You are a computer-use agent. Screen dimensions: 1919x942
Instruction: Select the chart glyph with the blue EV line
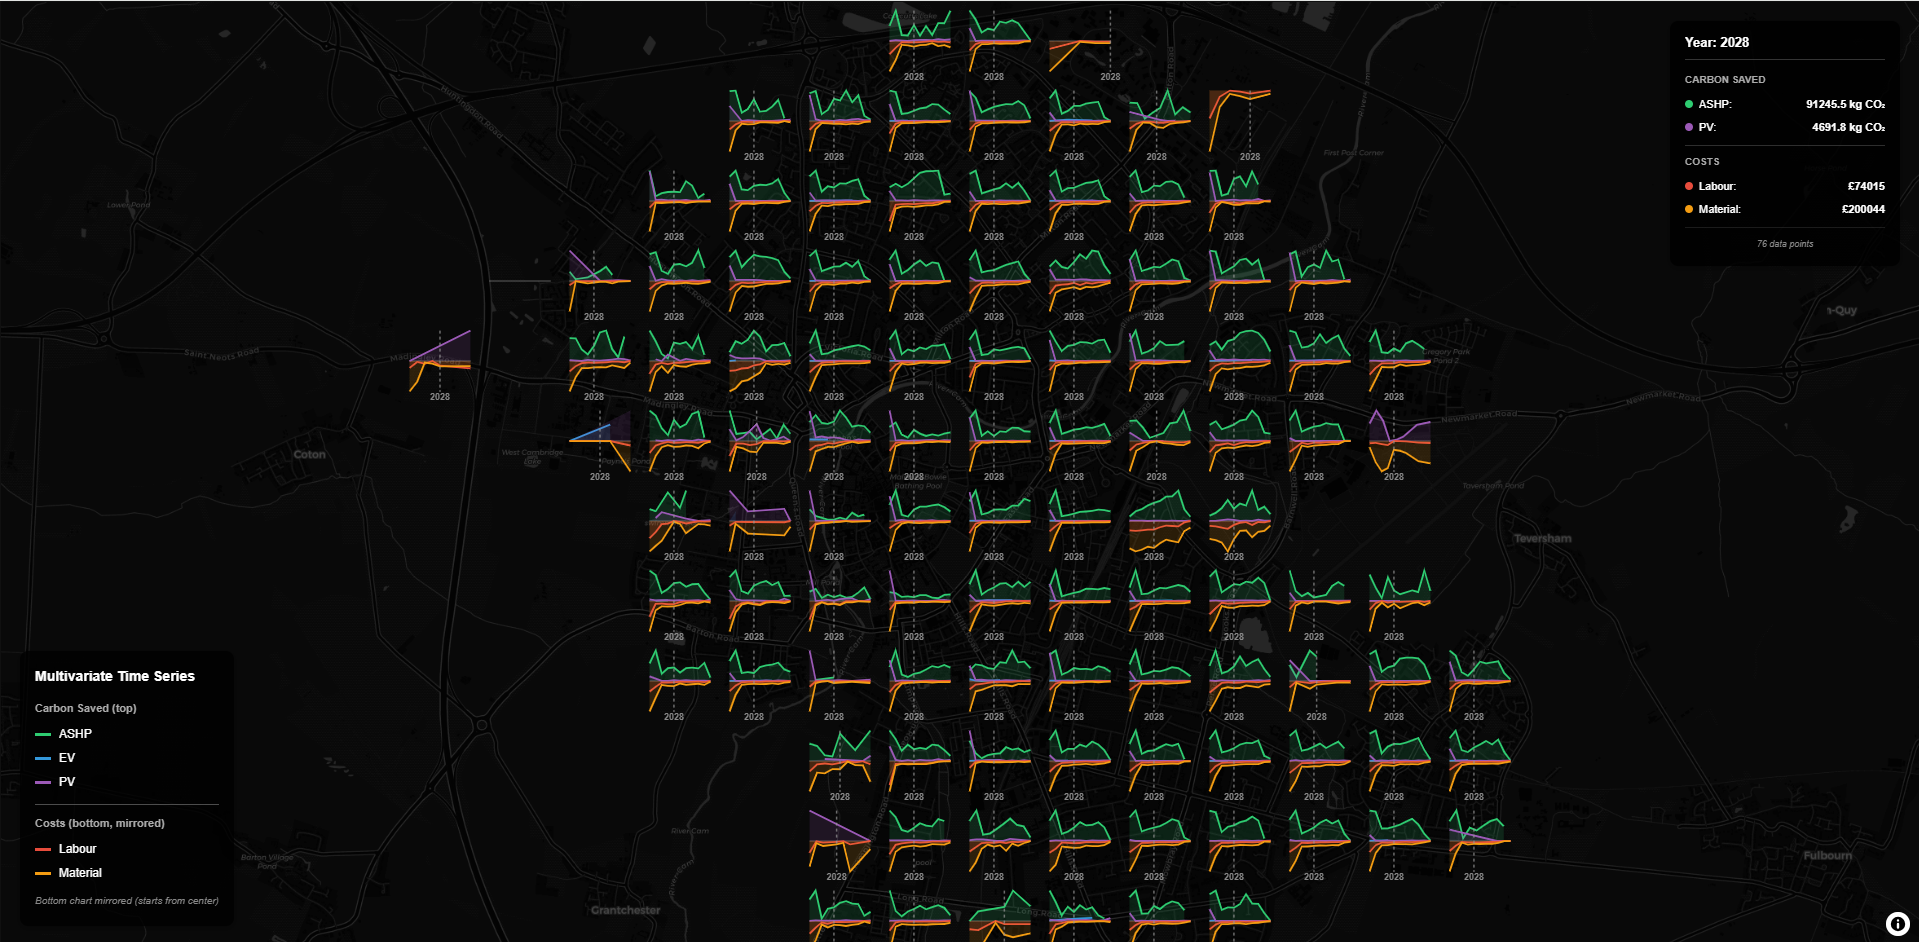pyautogui.click(x=600, y=440)
